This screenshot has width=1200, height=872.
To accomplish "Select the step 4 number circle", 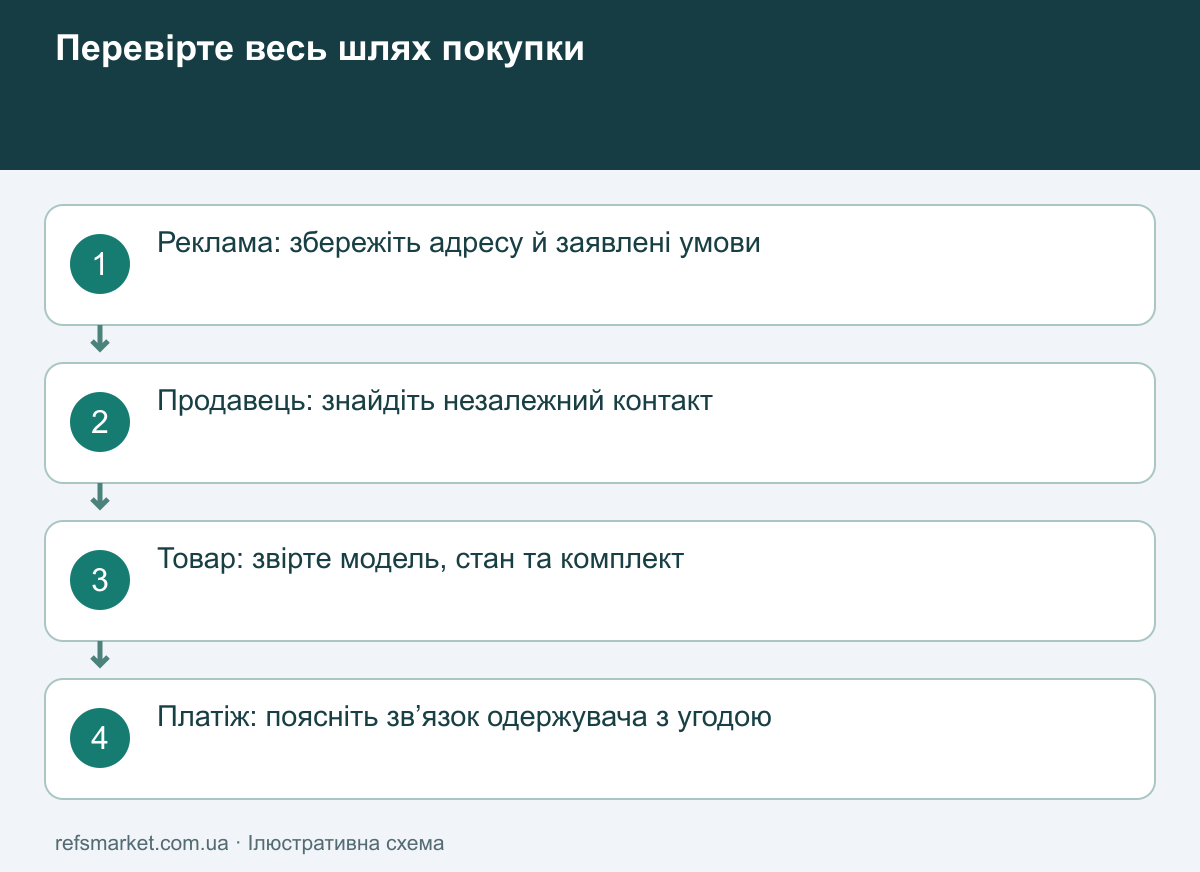I will coord(100,738).
